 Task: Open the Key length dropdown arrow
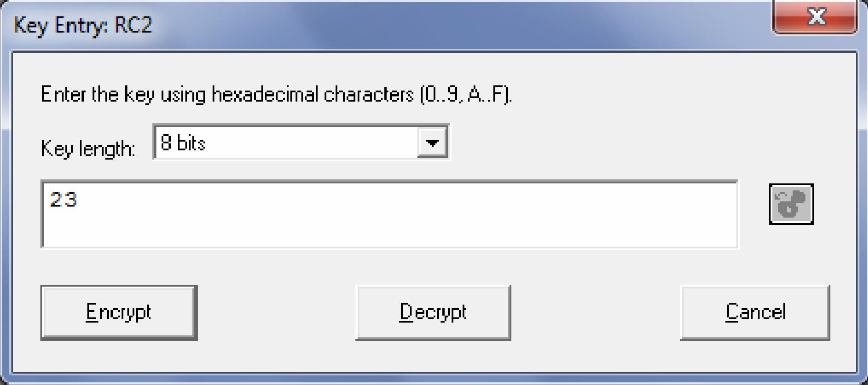(432, 143)
